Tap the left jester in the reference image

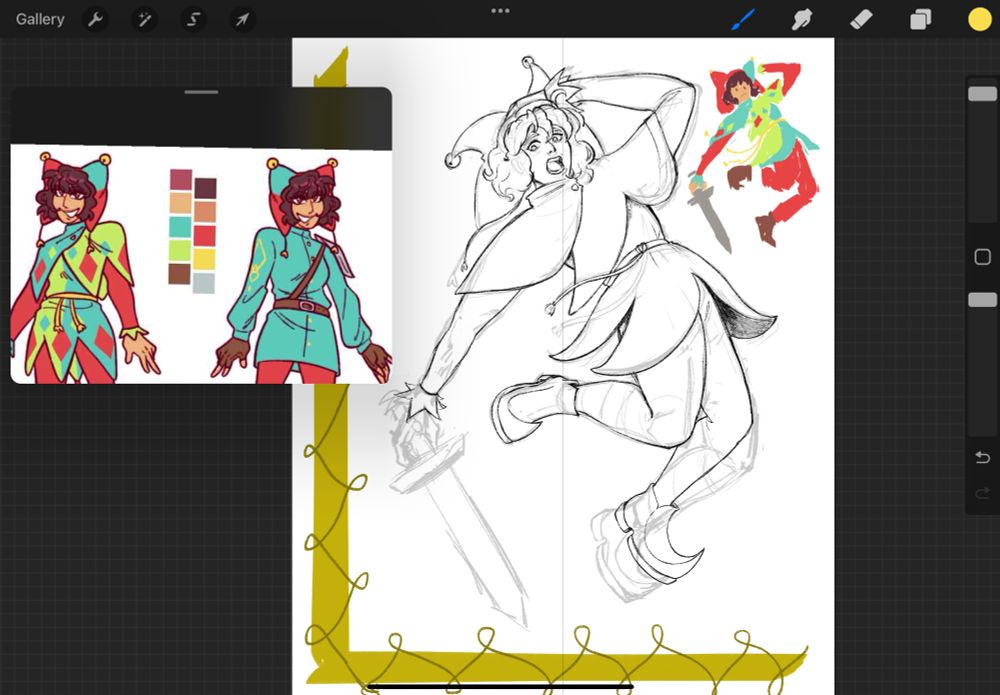point(83,268)
